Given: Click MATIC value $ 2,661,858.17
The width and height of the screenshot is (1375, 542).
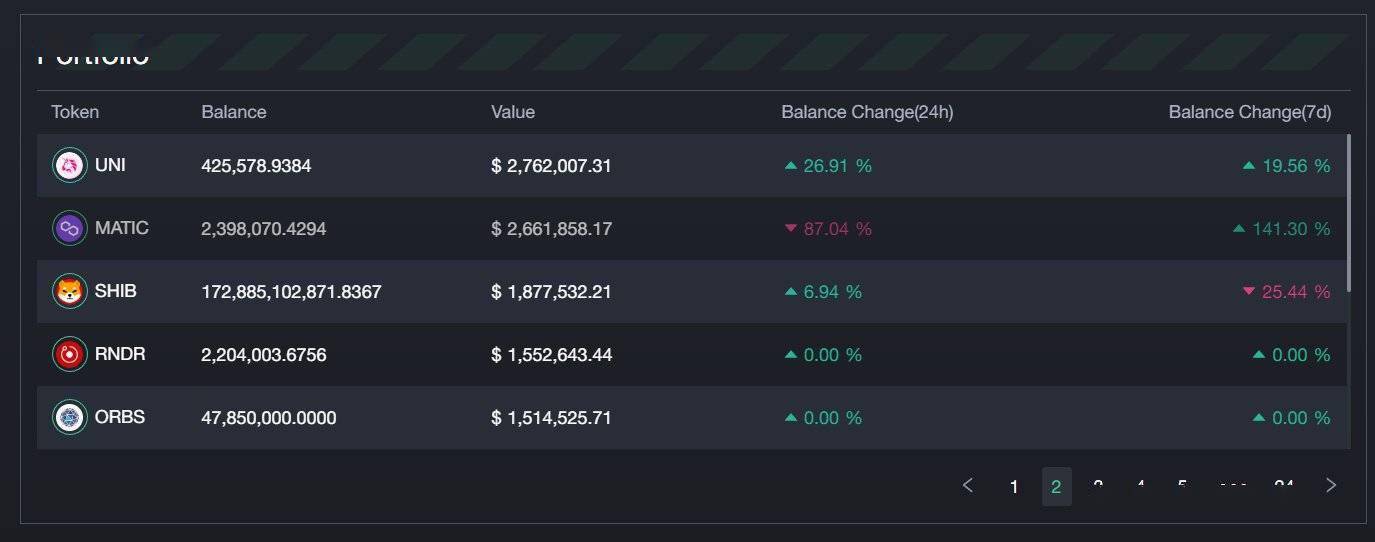Looking at the screenshot, I should coord(551,229).
